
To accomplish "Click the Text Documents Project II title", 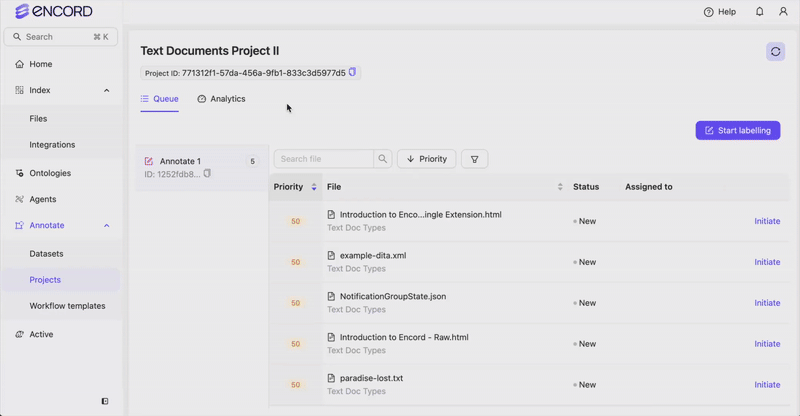I will pos(210,51).
